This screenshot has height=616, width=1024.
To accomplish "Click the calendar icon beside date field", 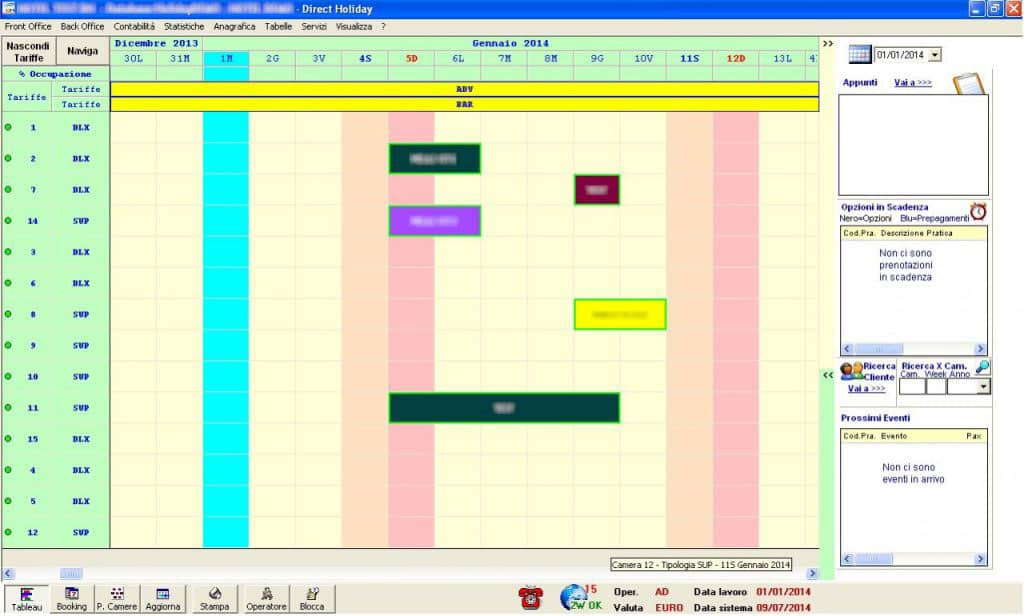I will tap(859, 54).
